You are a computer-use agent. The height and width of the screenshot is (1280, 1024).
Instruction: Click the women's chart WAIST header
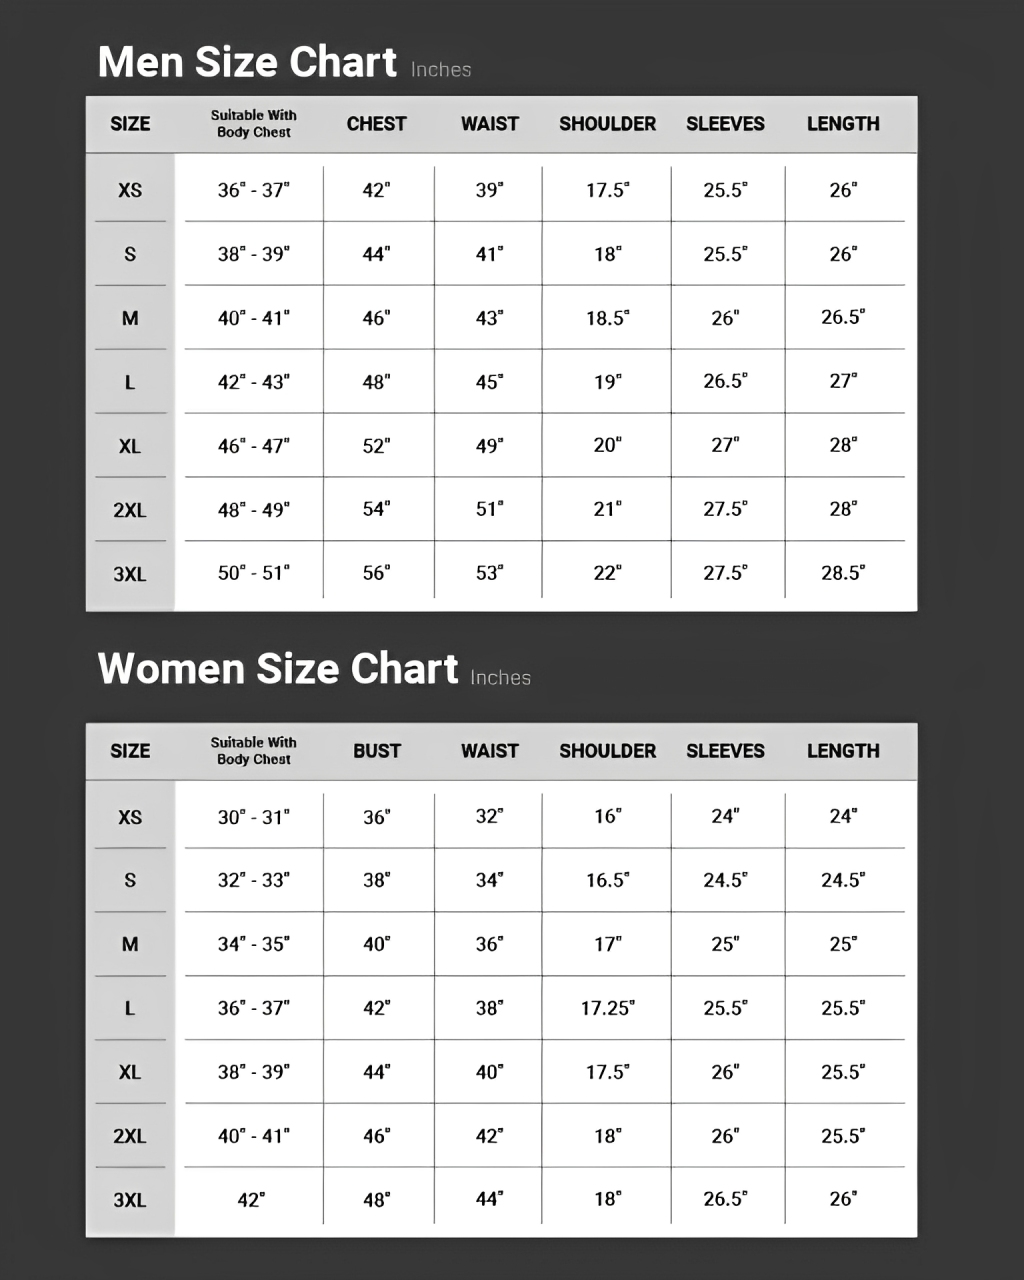click(x=489, y=751)
